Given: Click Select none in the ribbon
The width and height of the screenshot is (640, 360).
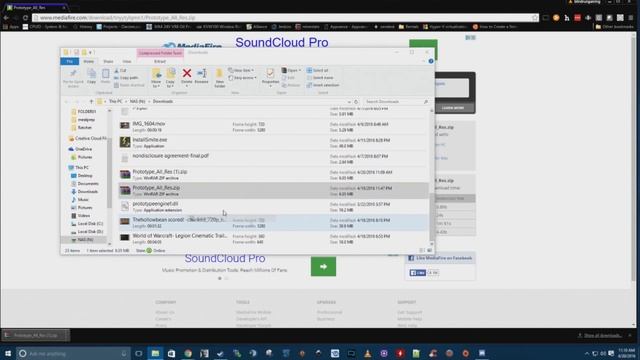Looking at the screenshot, I should coord(320,78).
